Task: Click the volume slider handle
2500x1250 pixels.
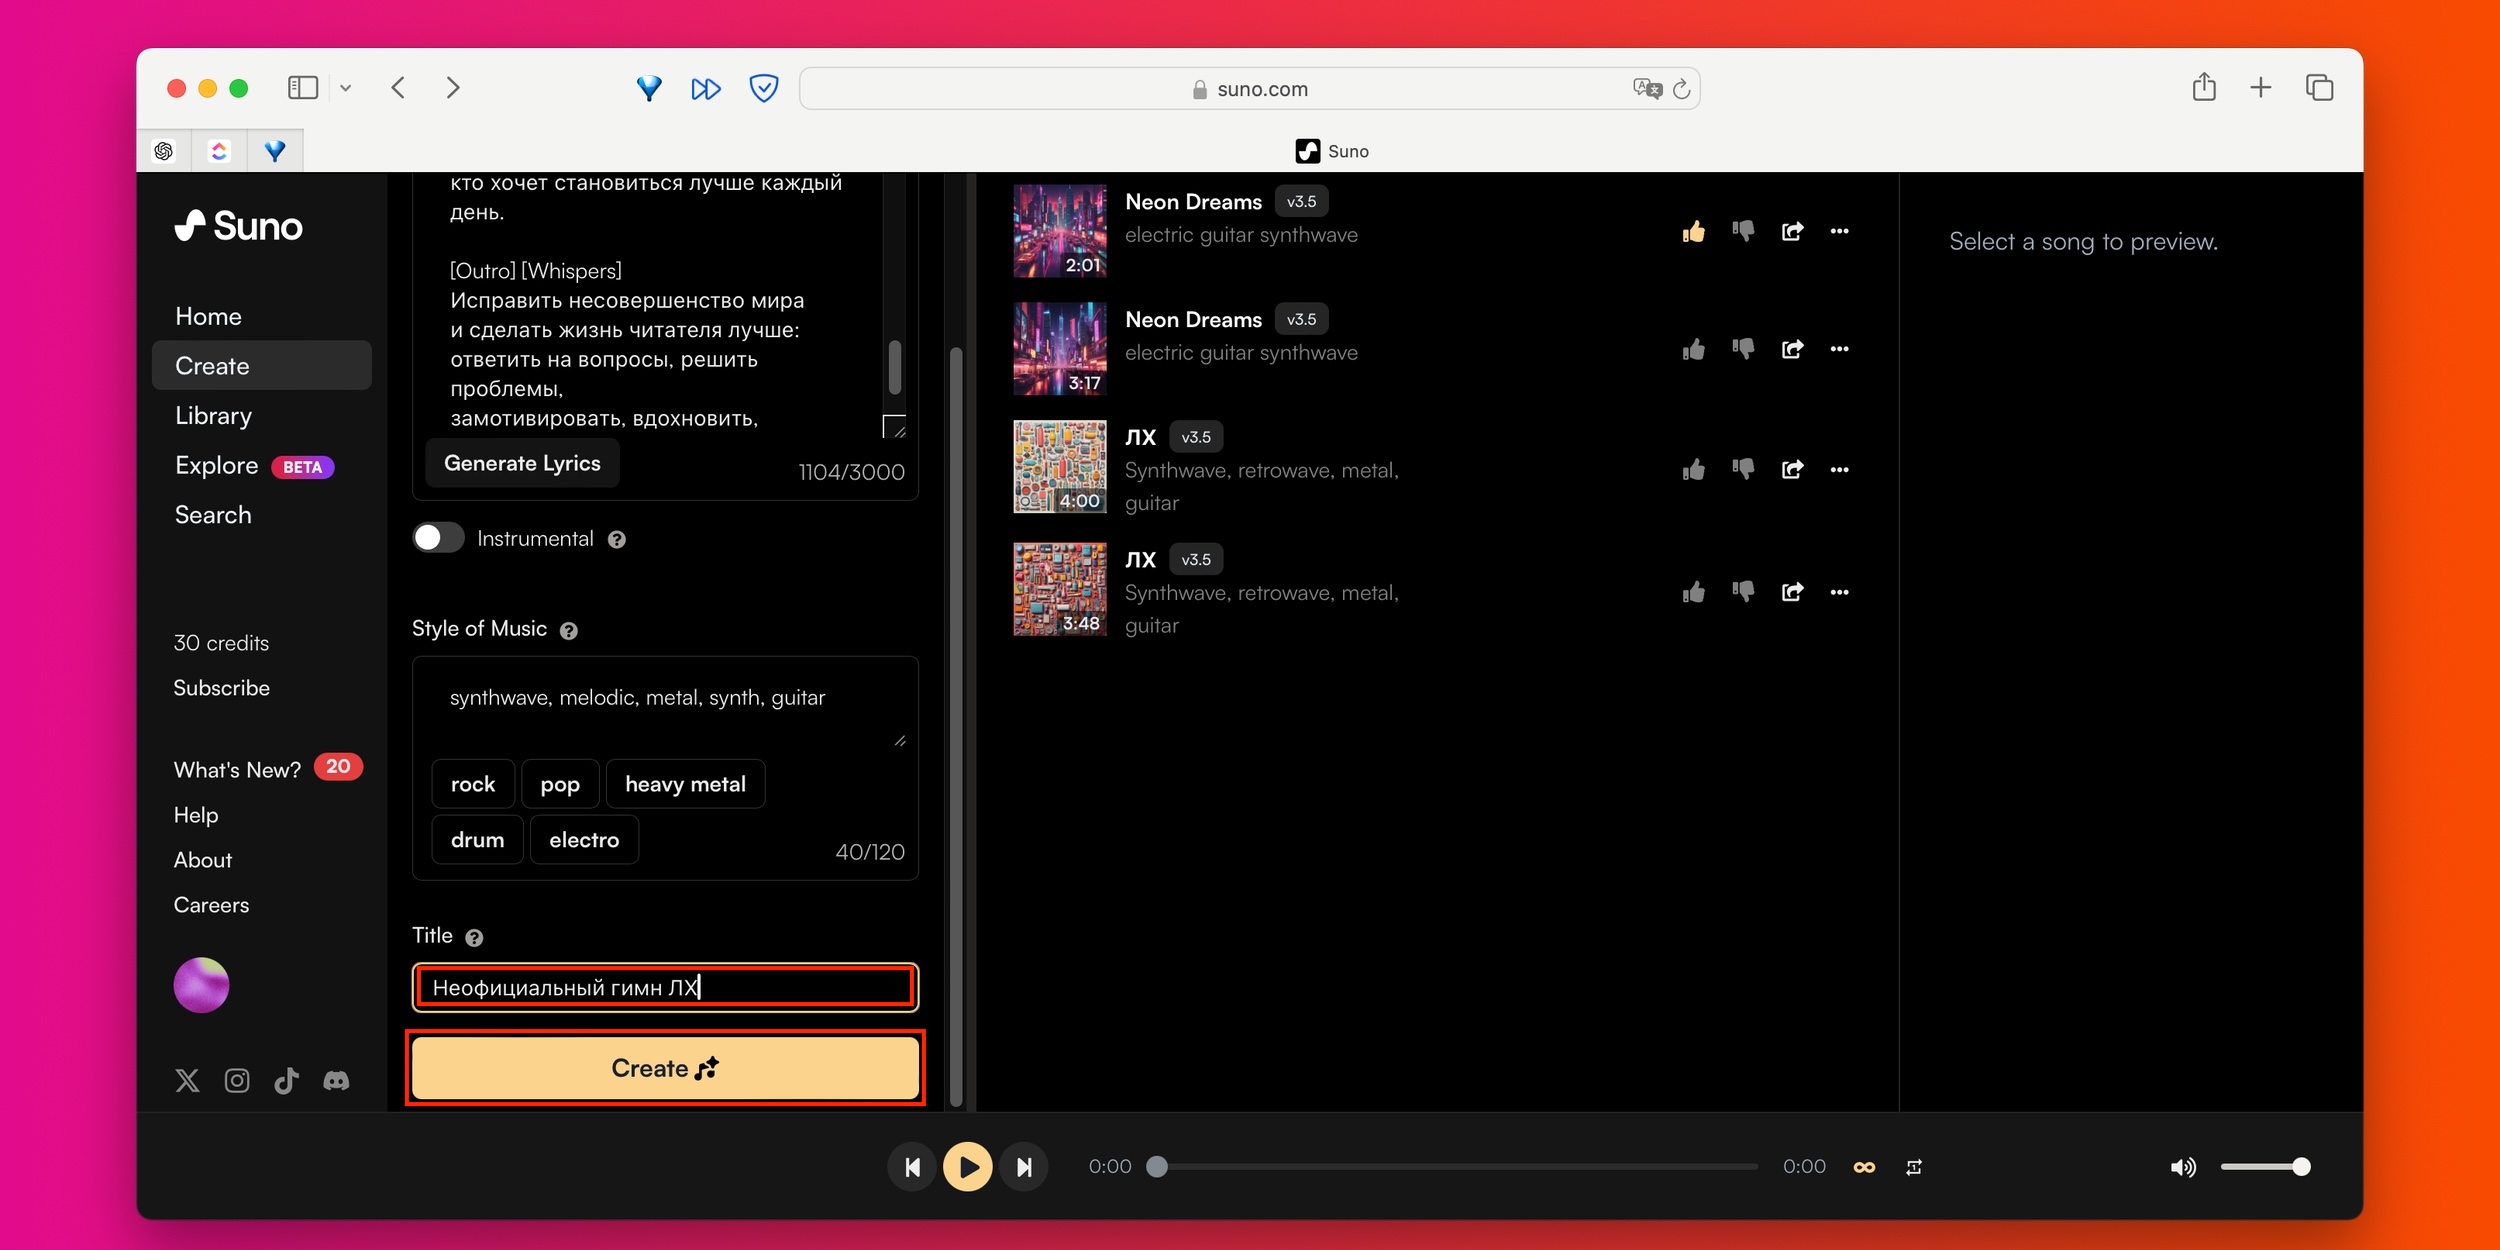Action: [x=2301, y=1167]
